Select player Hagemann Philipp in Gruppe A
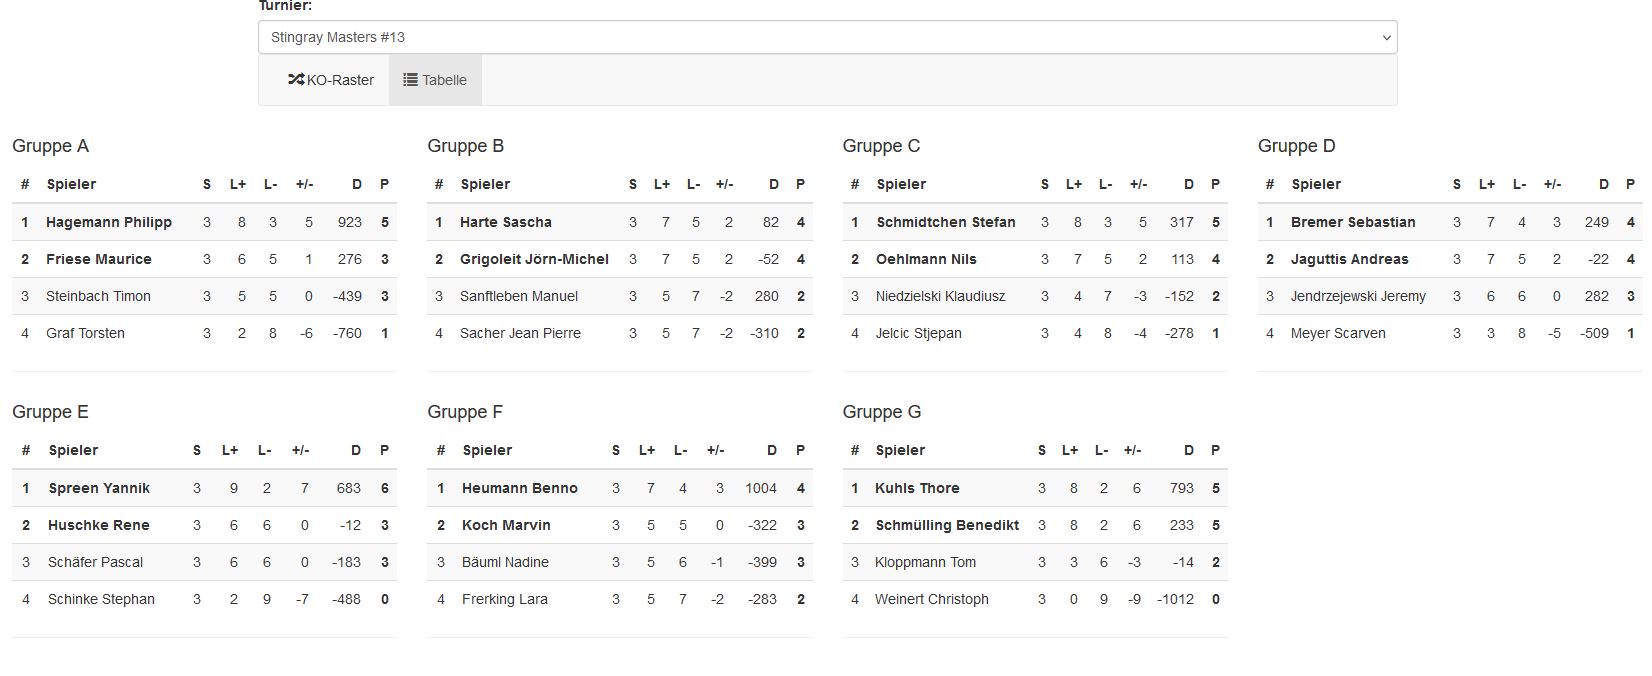 click(109, 222)
